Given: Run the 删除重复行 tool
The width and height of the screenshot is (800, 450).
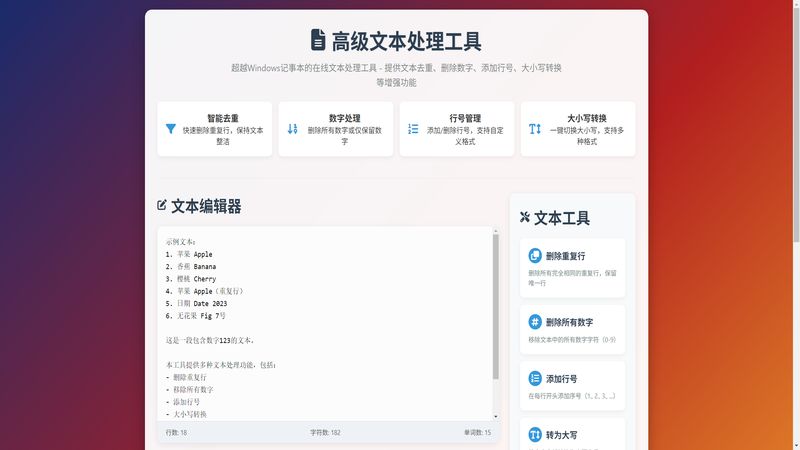Looking at the screenshot, I should [573, 267].
